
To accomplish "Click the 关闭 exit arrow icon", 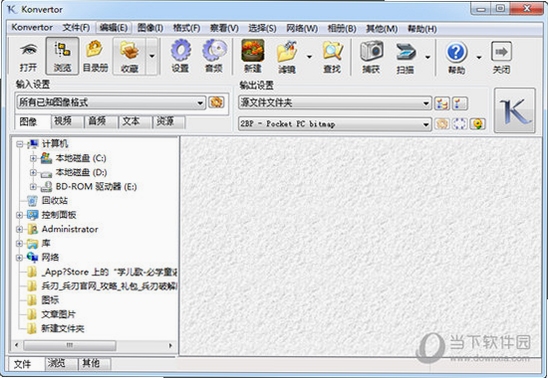I will coord(502,52).
